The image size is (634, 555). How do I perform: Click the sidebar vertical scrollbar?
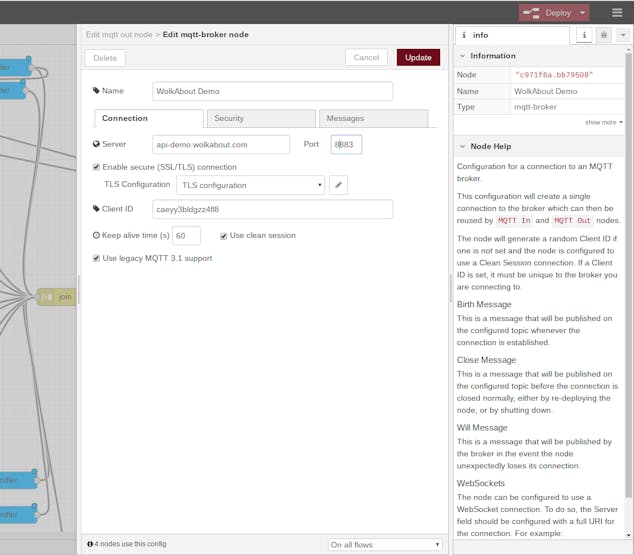pos(628,275)
